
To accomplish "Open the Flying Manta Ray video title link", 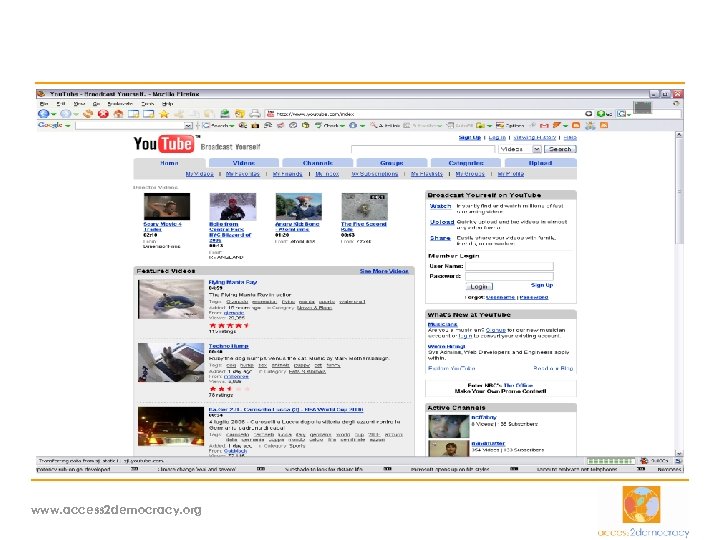I will click(233, 282).
